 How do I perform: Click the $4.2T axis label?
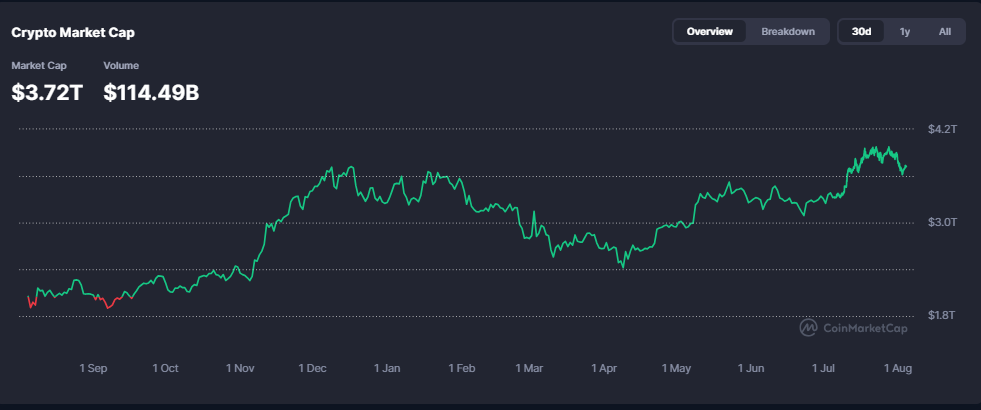pyautogui.click(x=942, y=130)
